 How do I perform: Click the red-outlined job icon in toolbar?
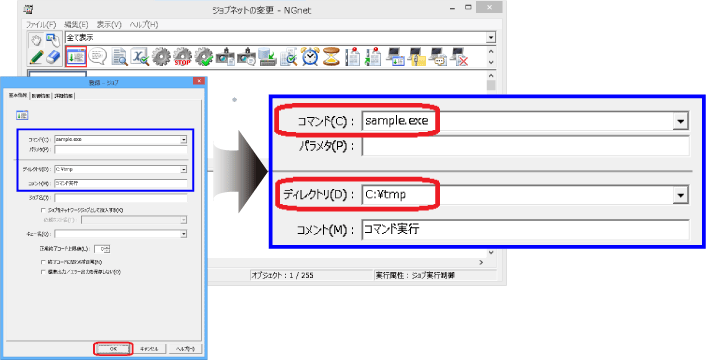pos(76,57)
